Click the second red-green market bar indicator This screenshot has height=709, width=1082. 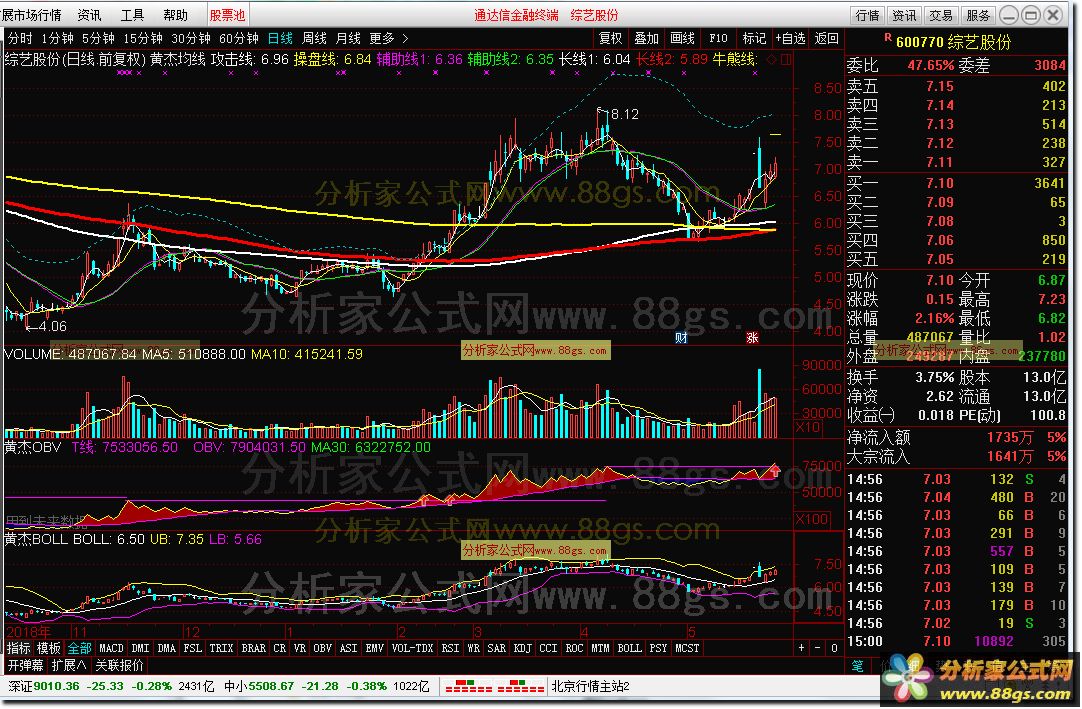[x=521, y=686]
